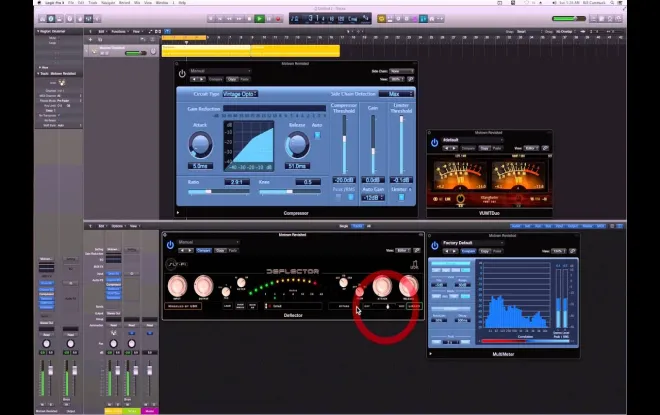This screenshot has width=660, height=415.
Task: Toggle the MultiMeter plugin power button
Action: (435, 246)
